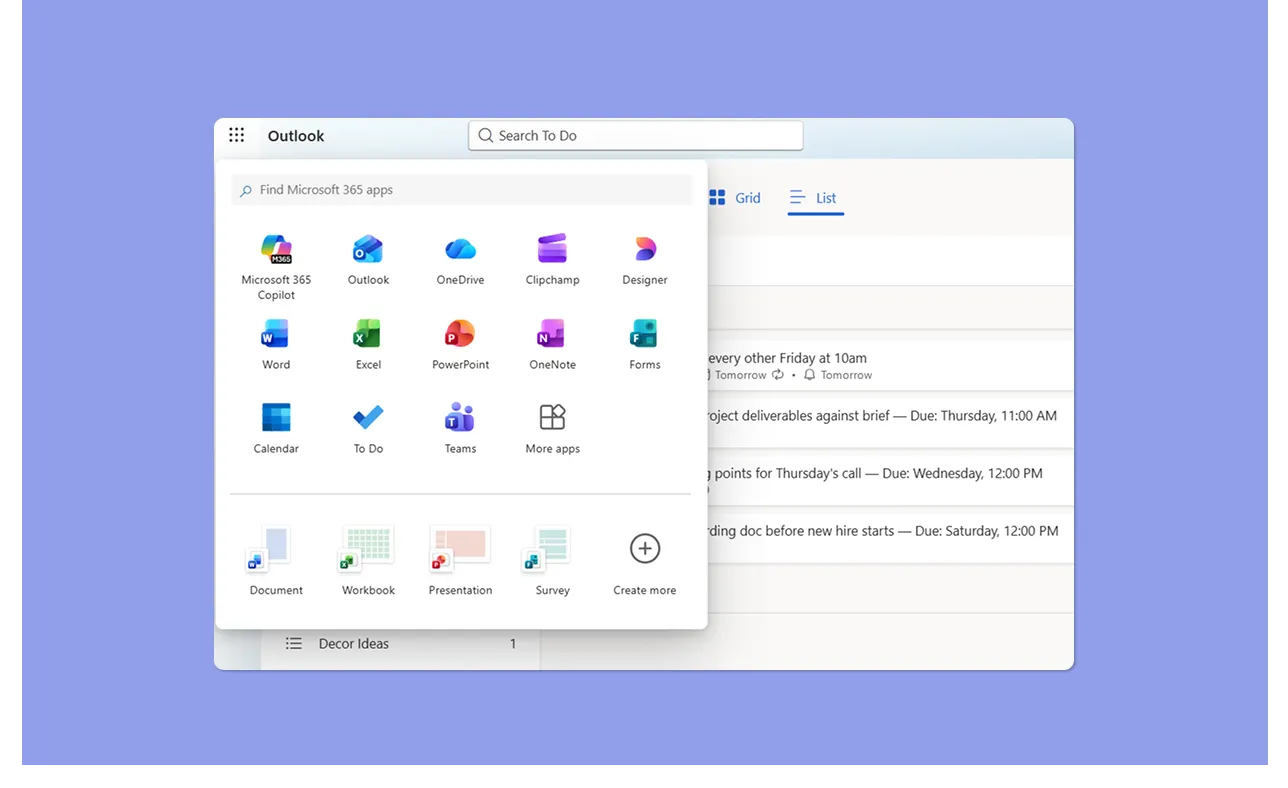Screen dimensions: 1288x788
Task: Switch to List view
Action: (x=814, y=198)
